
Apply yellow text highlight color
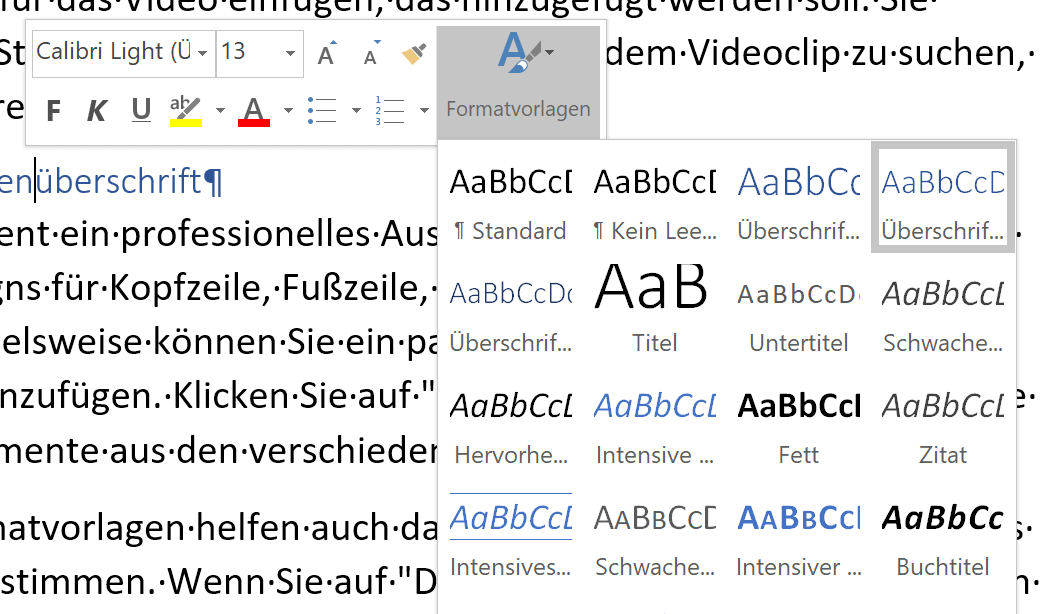click(185, 110)
